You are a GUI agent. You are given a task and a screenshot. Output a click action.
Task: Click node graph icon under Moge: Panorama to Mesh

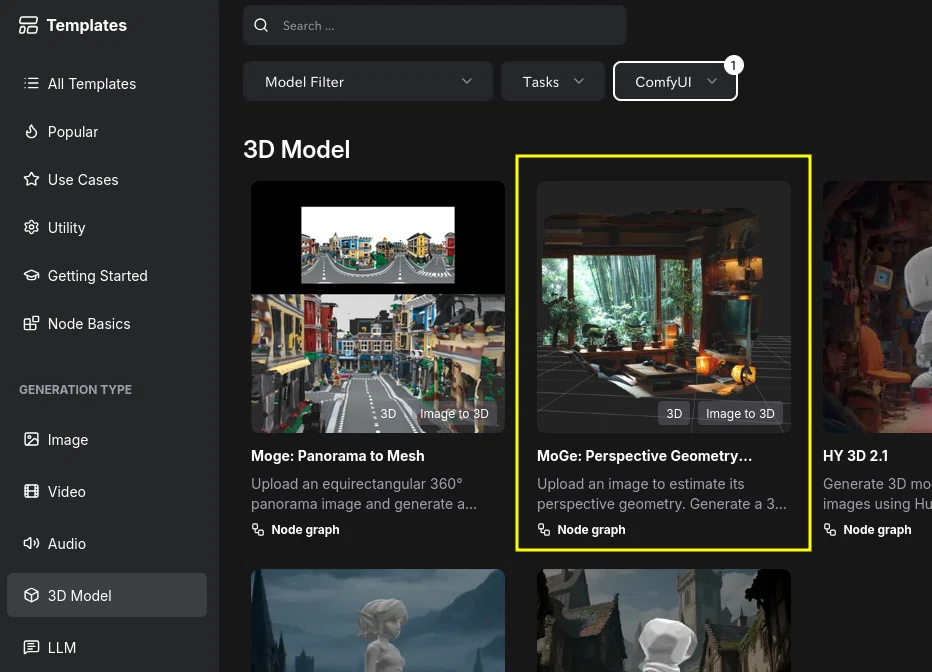(x=257, y=529)
